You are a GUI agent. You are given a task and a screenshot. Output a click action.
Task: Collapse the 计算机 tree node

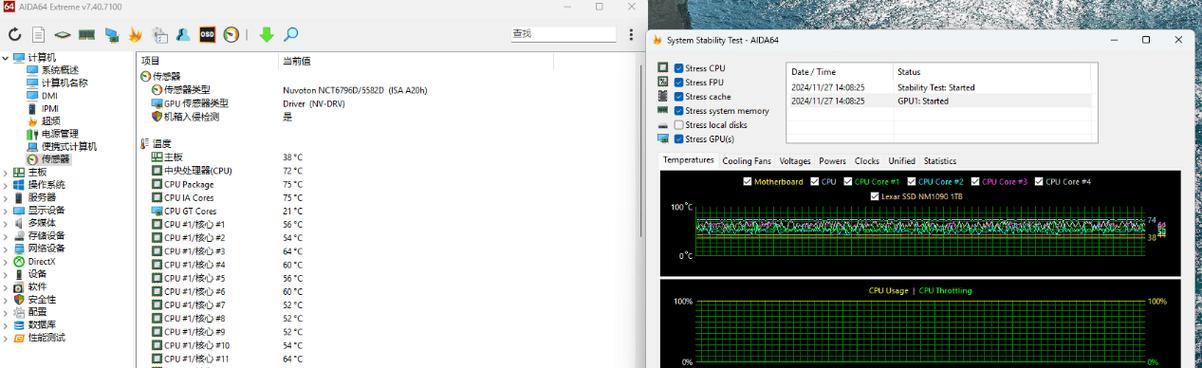(6, 58)
